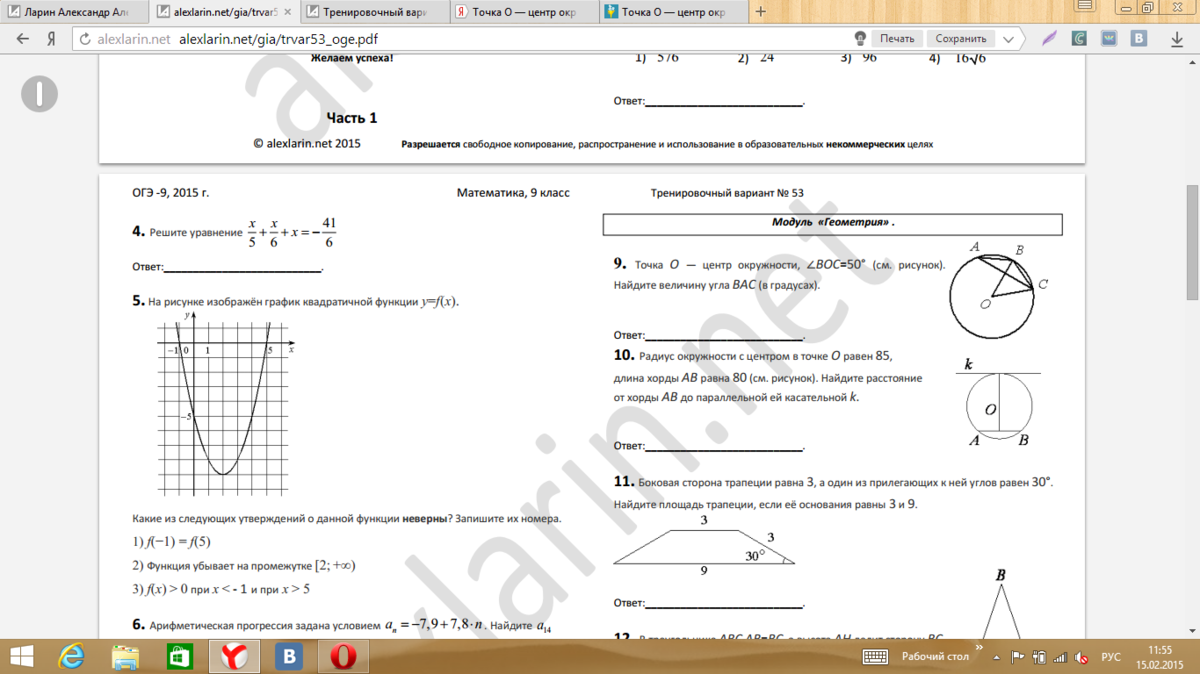1200x674 pixels.
Task: Click the 'Математика, 9 класс' header text
Action: pyautogui.click(x=513, y=193)
